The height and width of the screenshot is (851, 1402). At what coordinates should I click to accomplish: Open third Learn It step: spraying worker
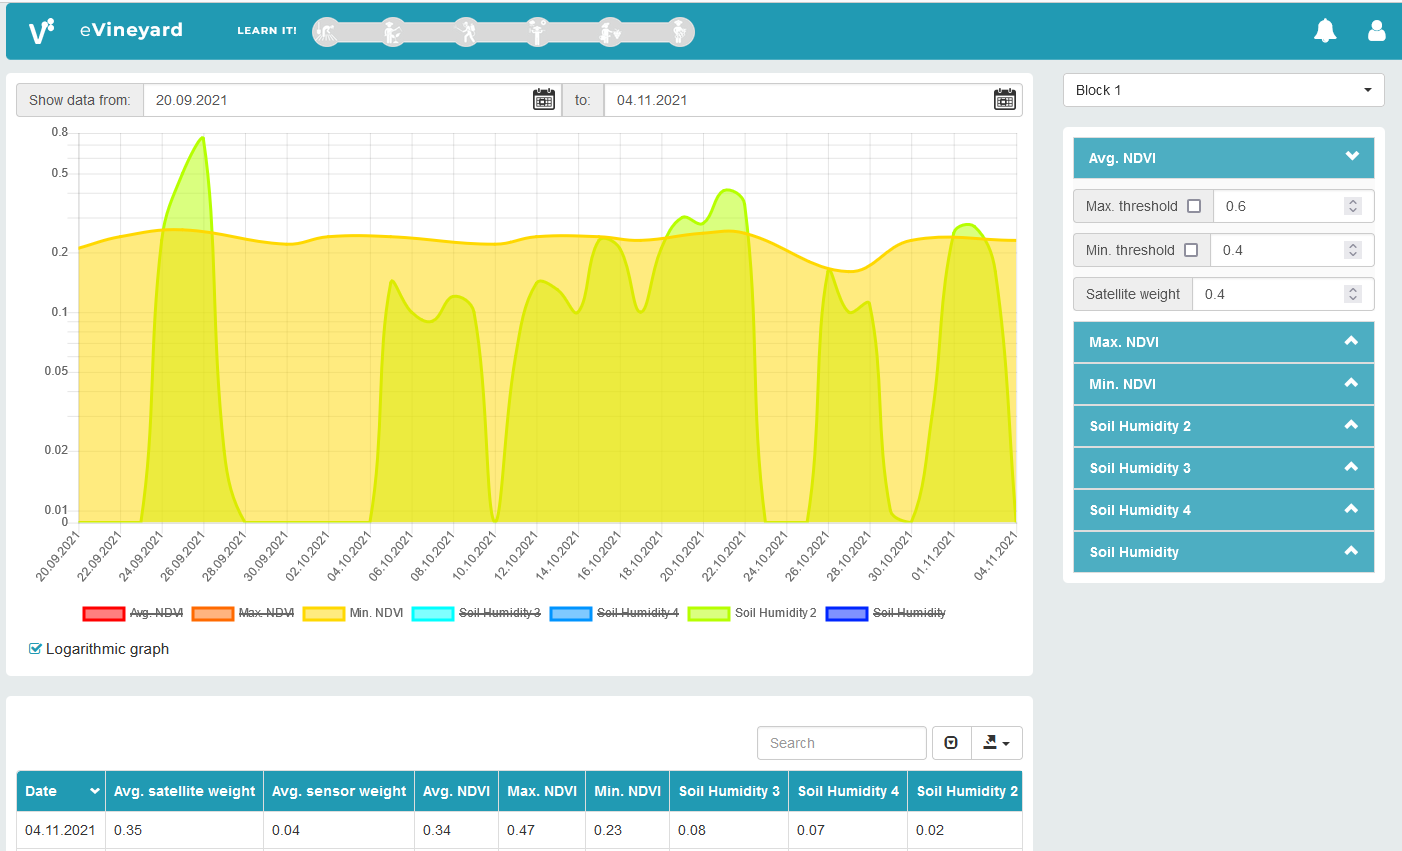466,32
